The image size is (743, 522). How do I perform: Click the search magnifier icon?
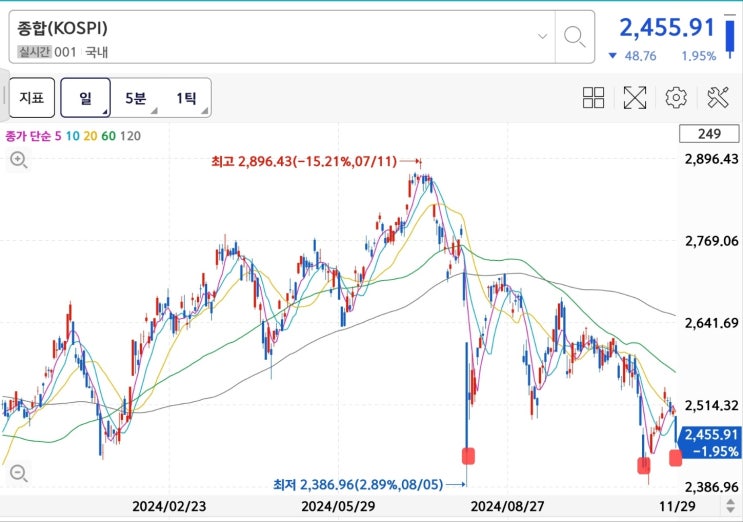[x=574, y=37]
